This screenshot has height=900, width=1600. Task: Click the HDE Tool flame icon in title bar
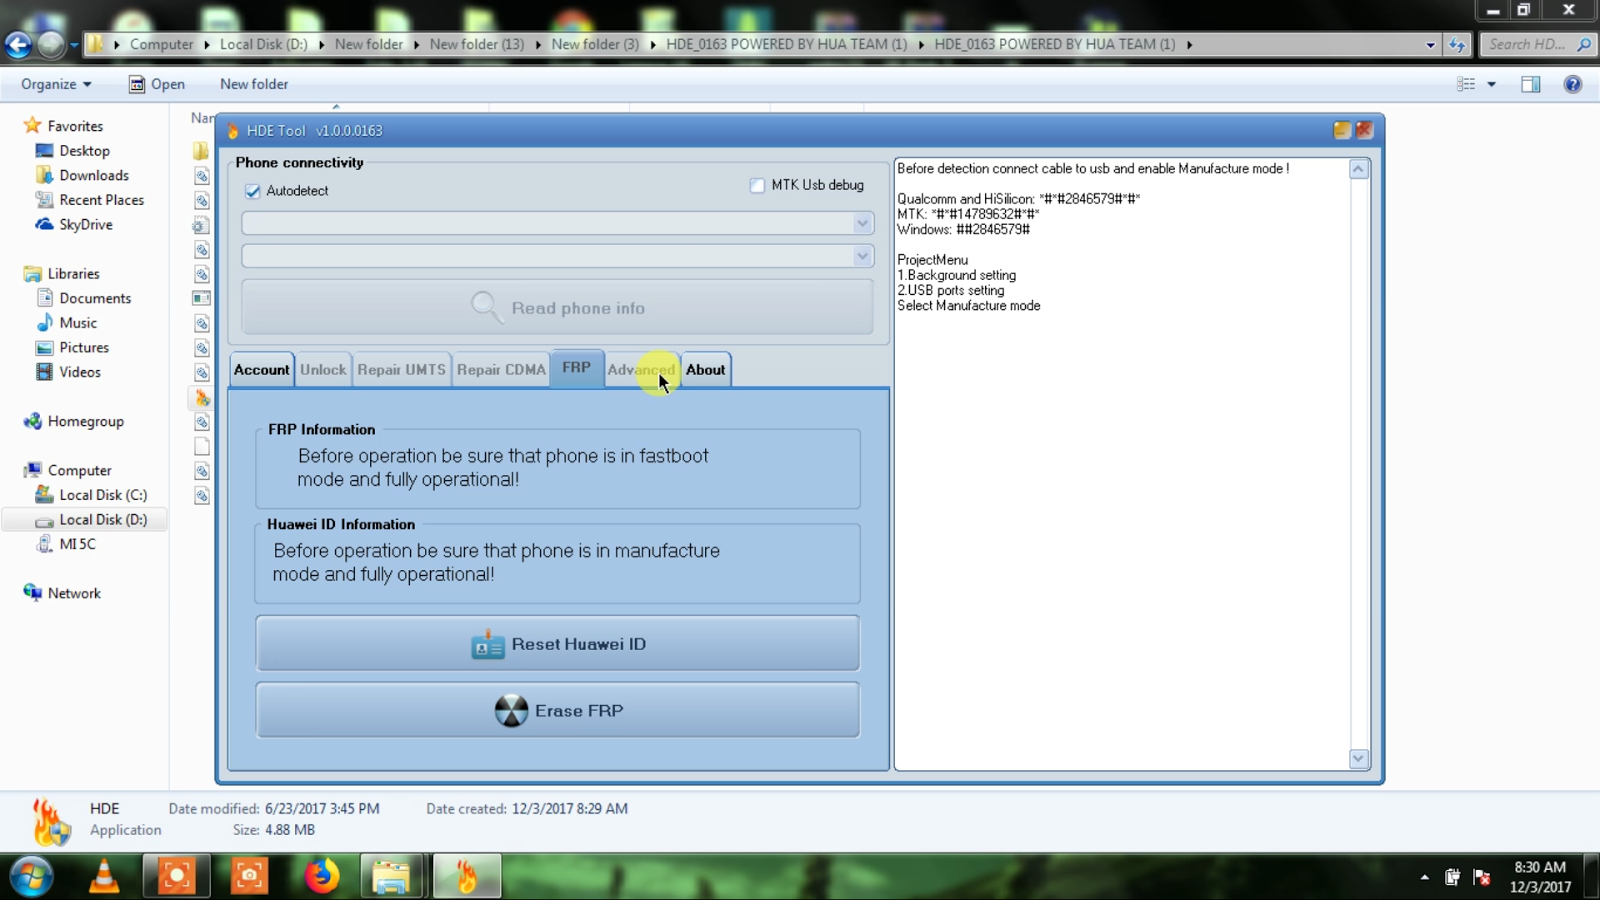[x=233, y=131]
